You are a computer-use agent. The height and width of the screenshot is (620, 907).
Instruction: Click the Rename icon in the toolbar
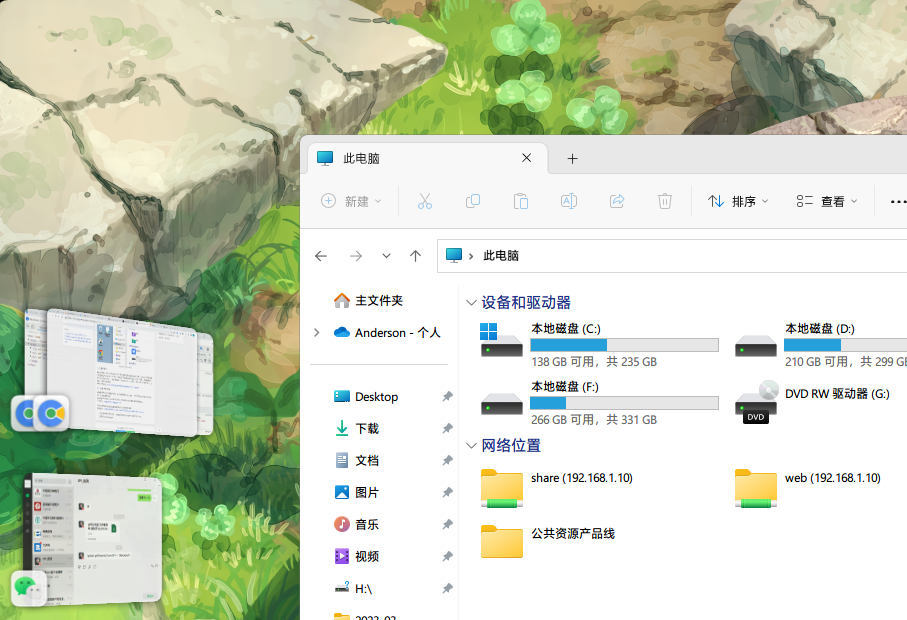pyautogui.click(x=569, y=201)
